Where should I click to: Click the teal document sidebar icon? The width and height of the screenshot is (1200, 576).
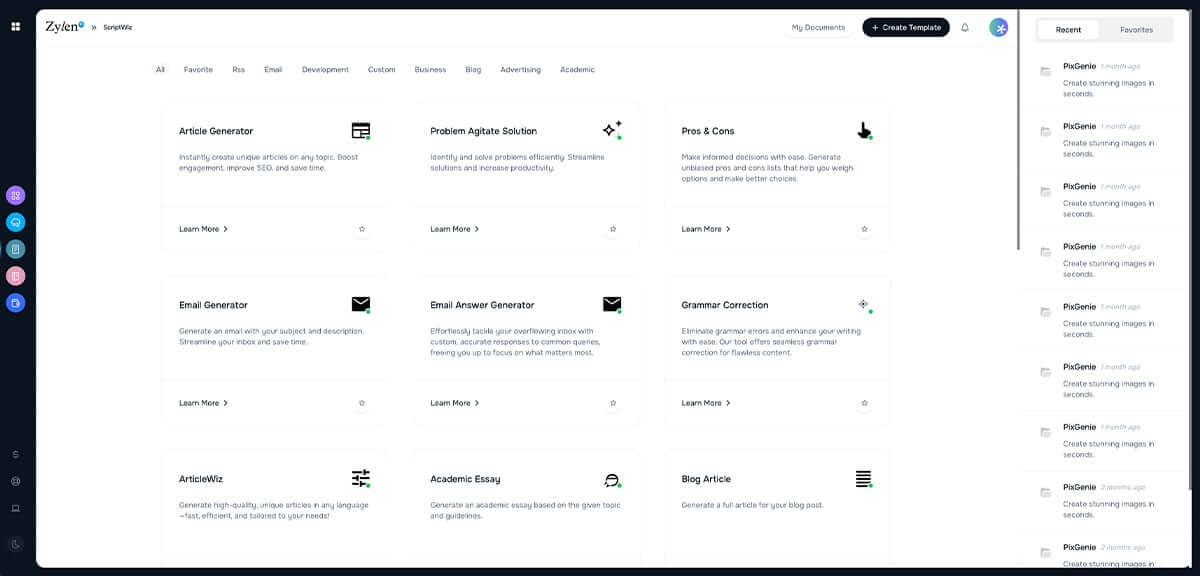15,249
